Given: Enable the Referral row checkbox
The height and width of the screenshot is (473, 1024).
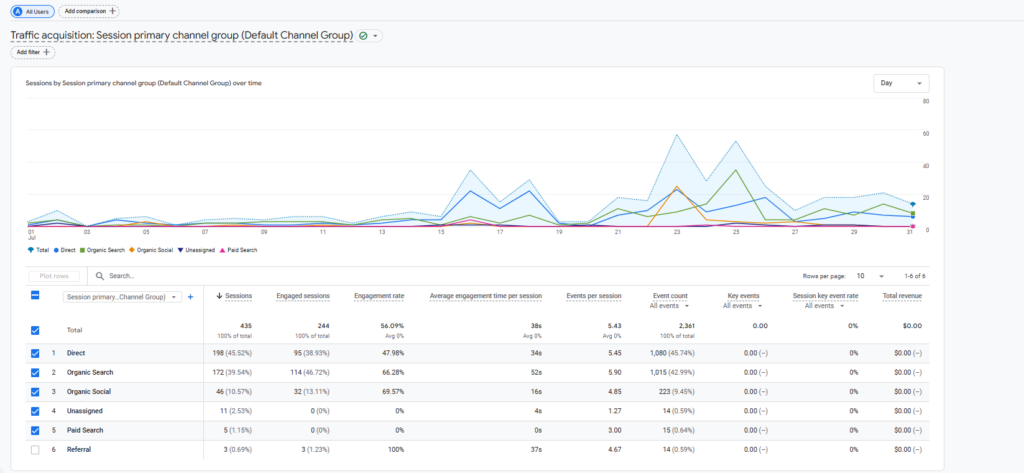Looking at the screenshot, I should pyautogui.click(x=36, y=449).
